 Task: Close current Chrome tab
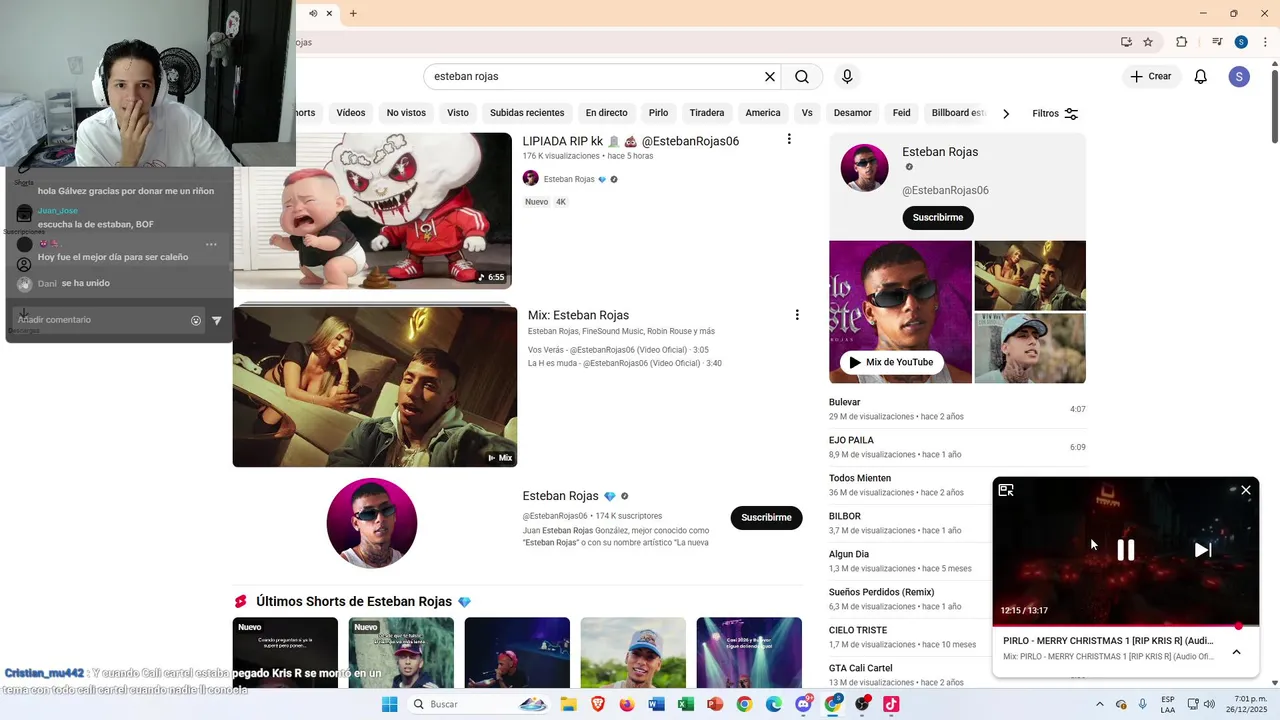coord(328,13)
